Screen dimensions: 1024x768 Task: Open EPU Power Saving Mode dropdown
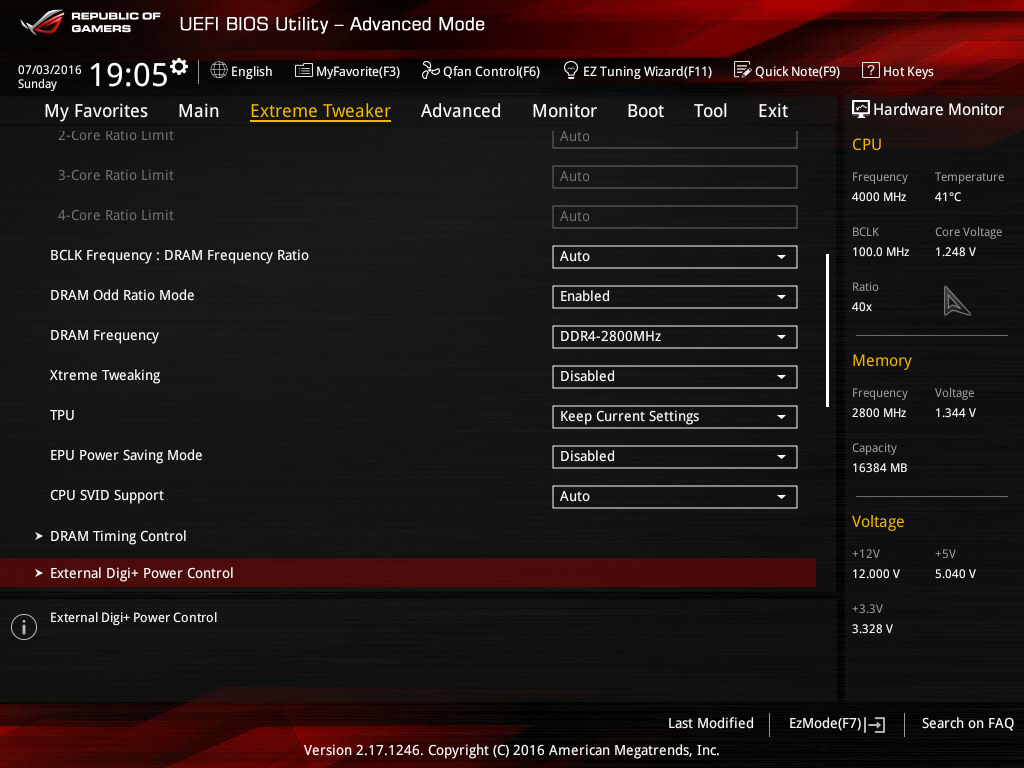[675, 456]
